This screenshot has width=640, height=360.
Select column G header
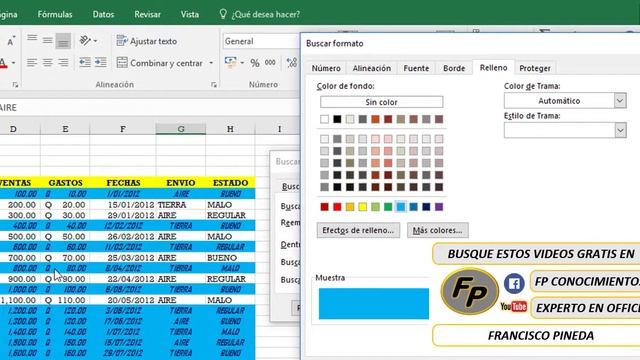[x=181, y=129]
